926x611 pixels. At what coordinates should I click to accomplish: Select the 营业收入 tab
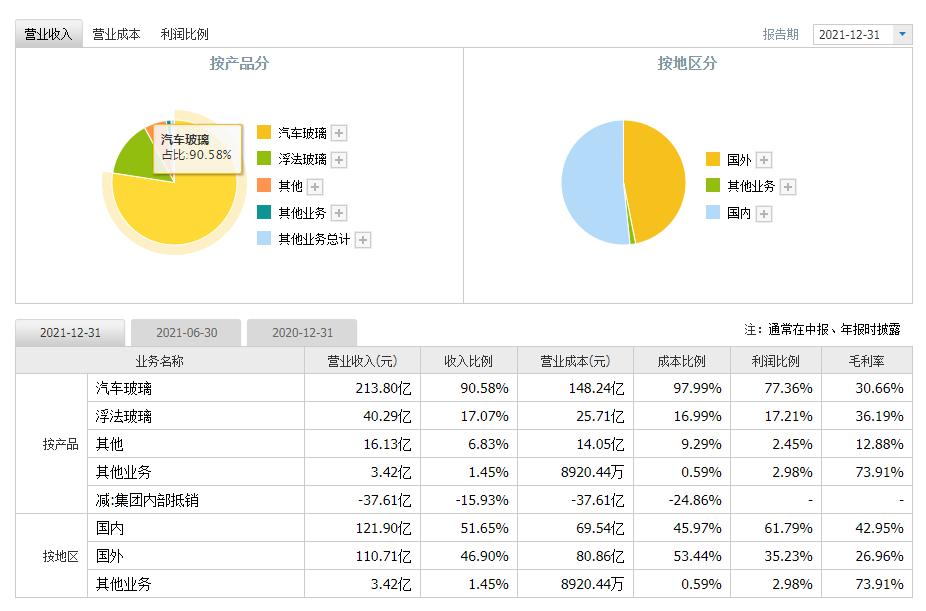click(x=48, y=34)
